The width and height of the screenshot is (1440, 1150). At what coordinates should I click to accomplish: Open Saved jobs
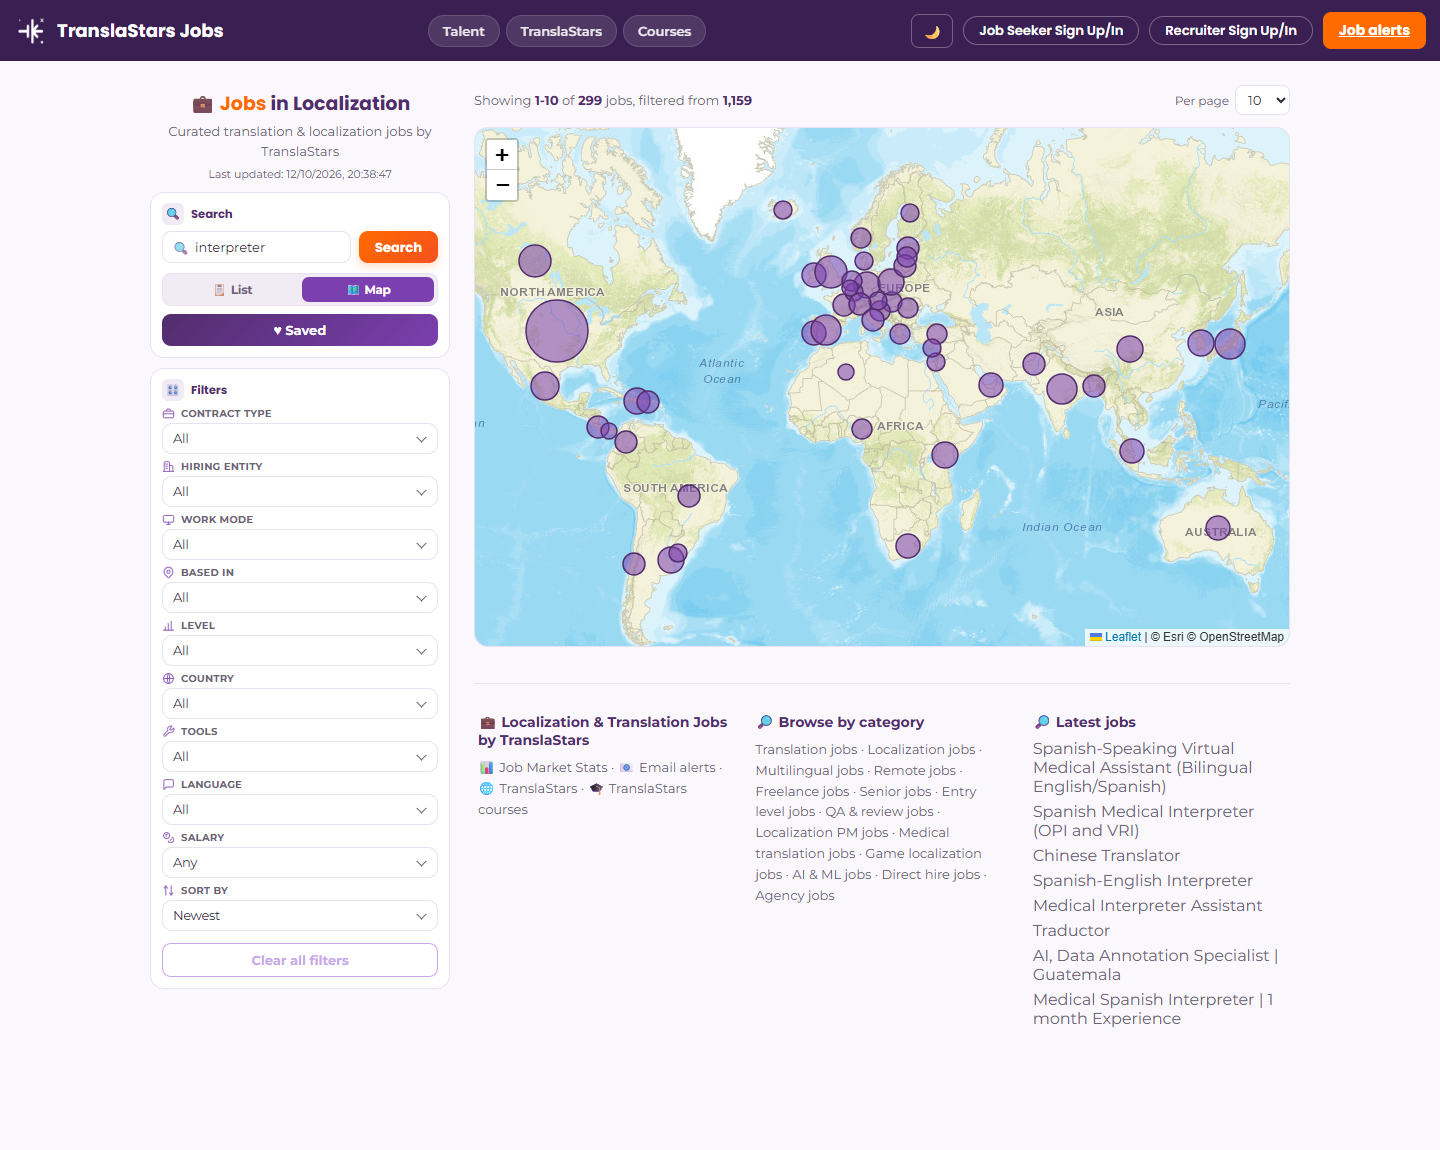click(x=300, y=330)
